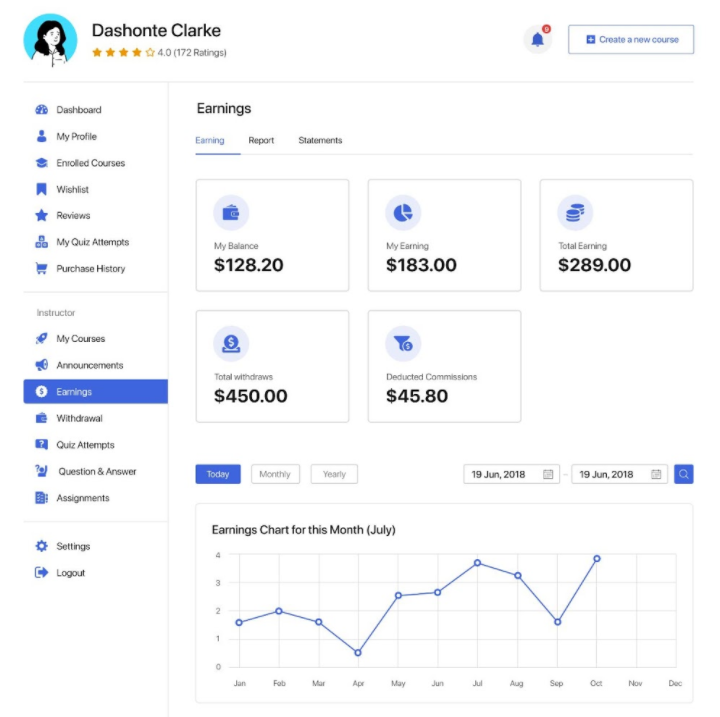Click the My Balance wallet icon
Image resolution: width=720 pixels, height=717 pixels.
click(x=231, y=213)
